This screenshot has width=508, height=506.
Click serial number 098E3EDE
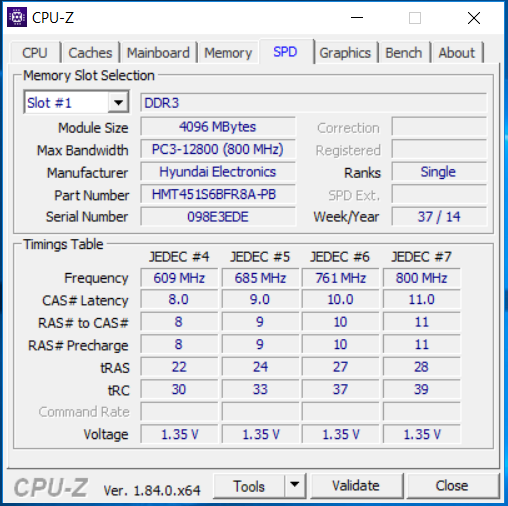218,217
